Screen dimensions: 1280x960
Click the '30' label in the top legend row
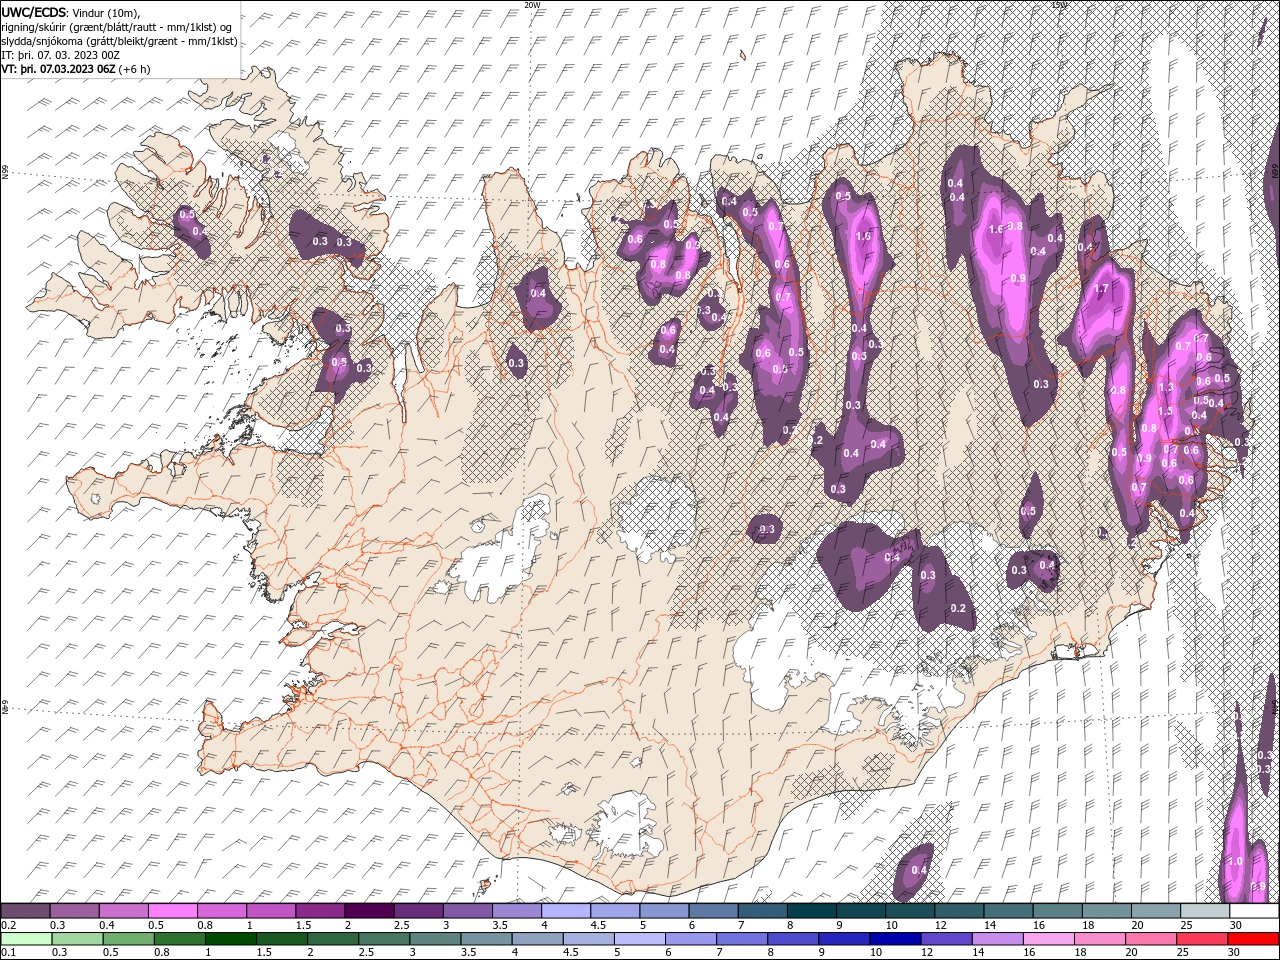coord(1237,925)
